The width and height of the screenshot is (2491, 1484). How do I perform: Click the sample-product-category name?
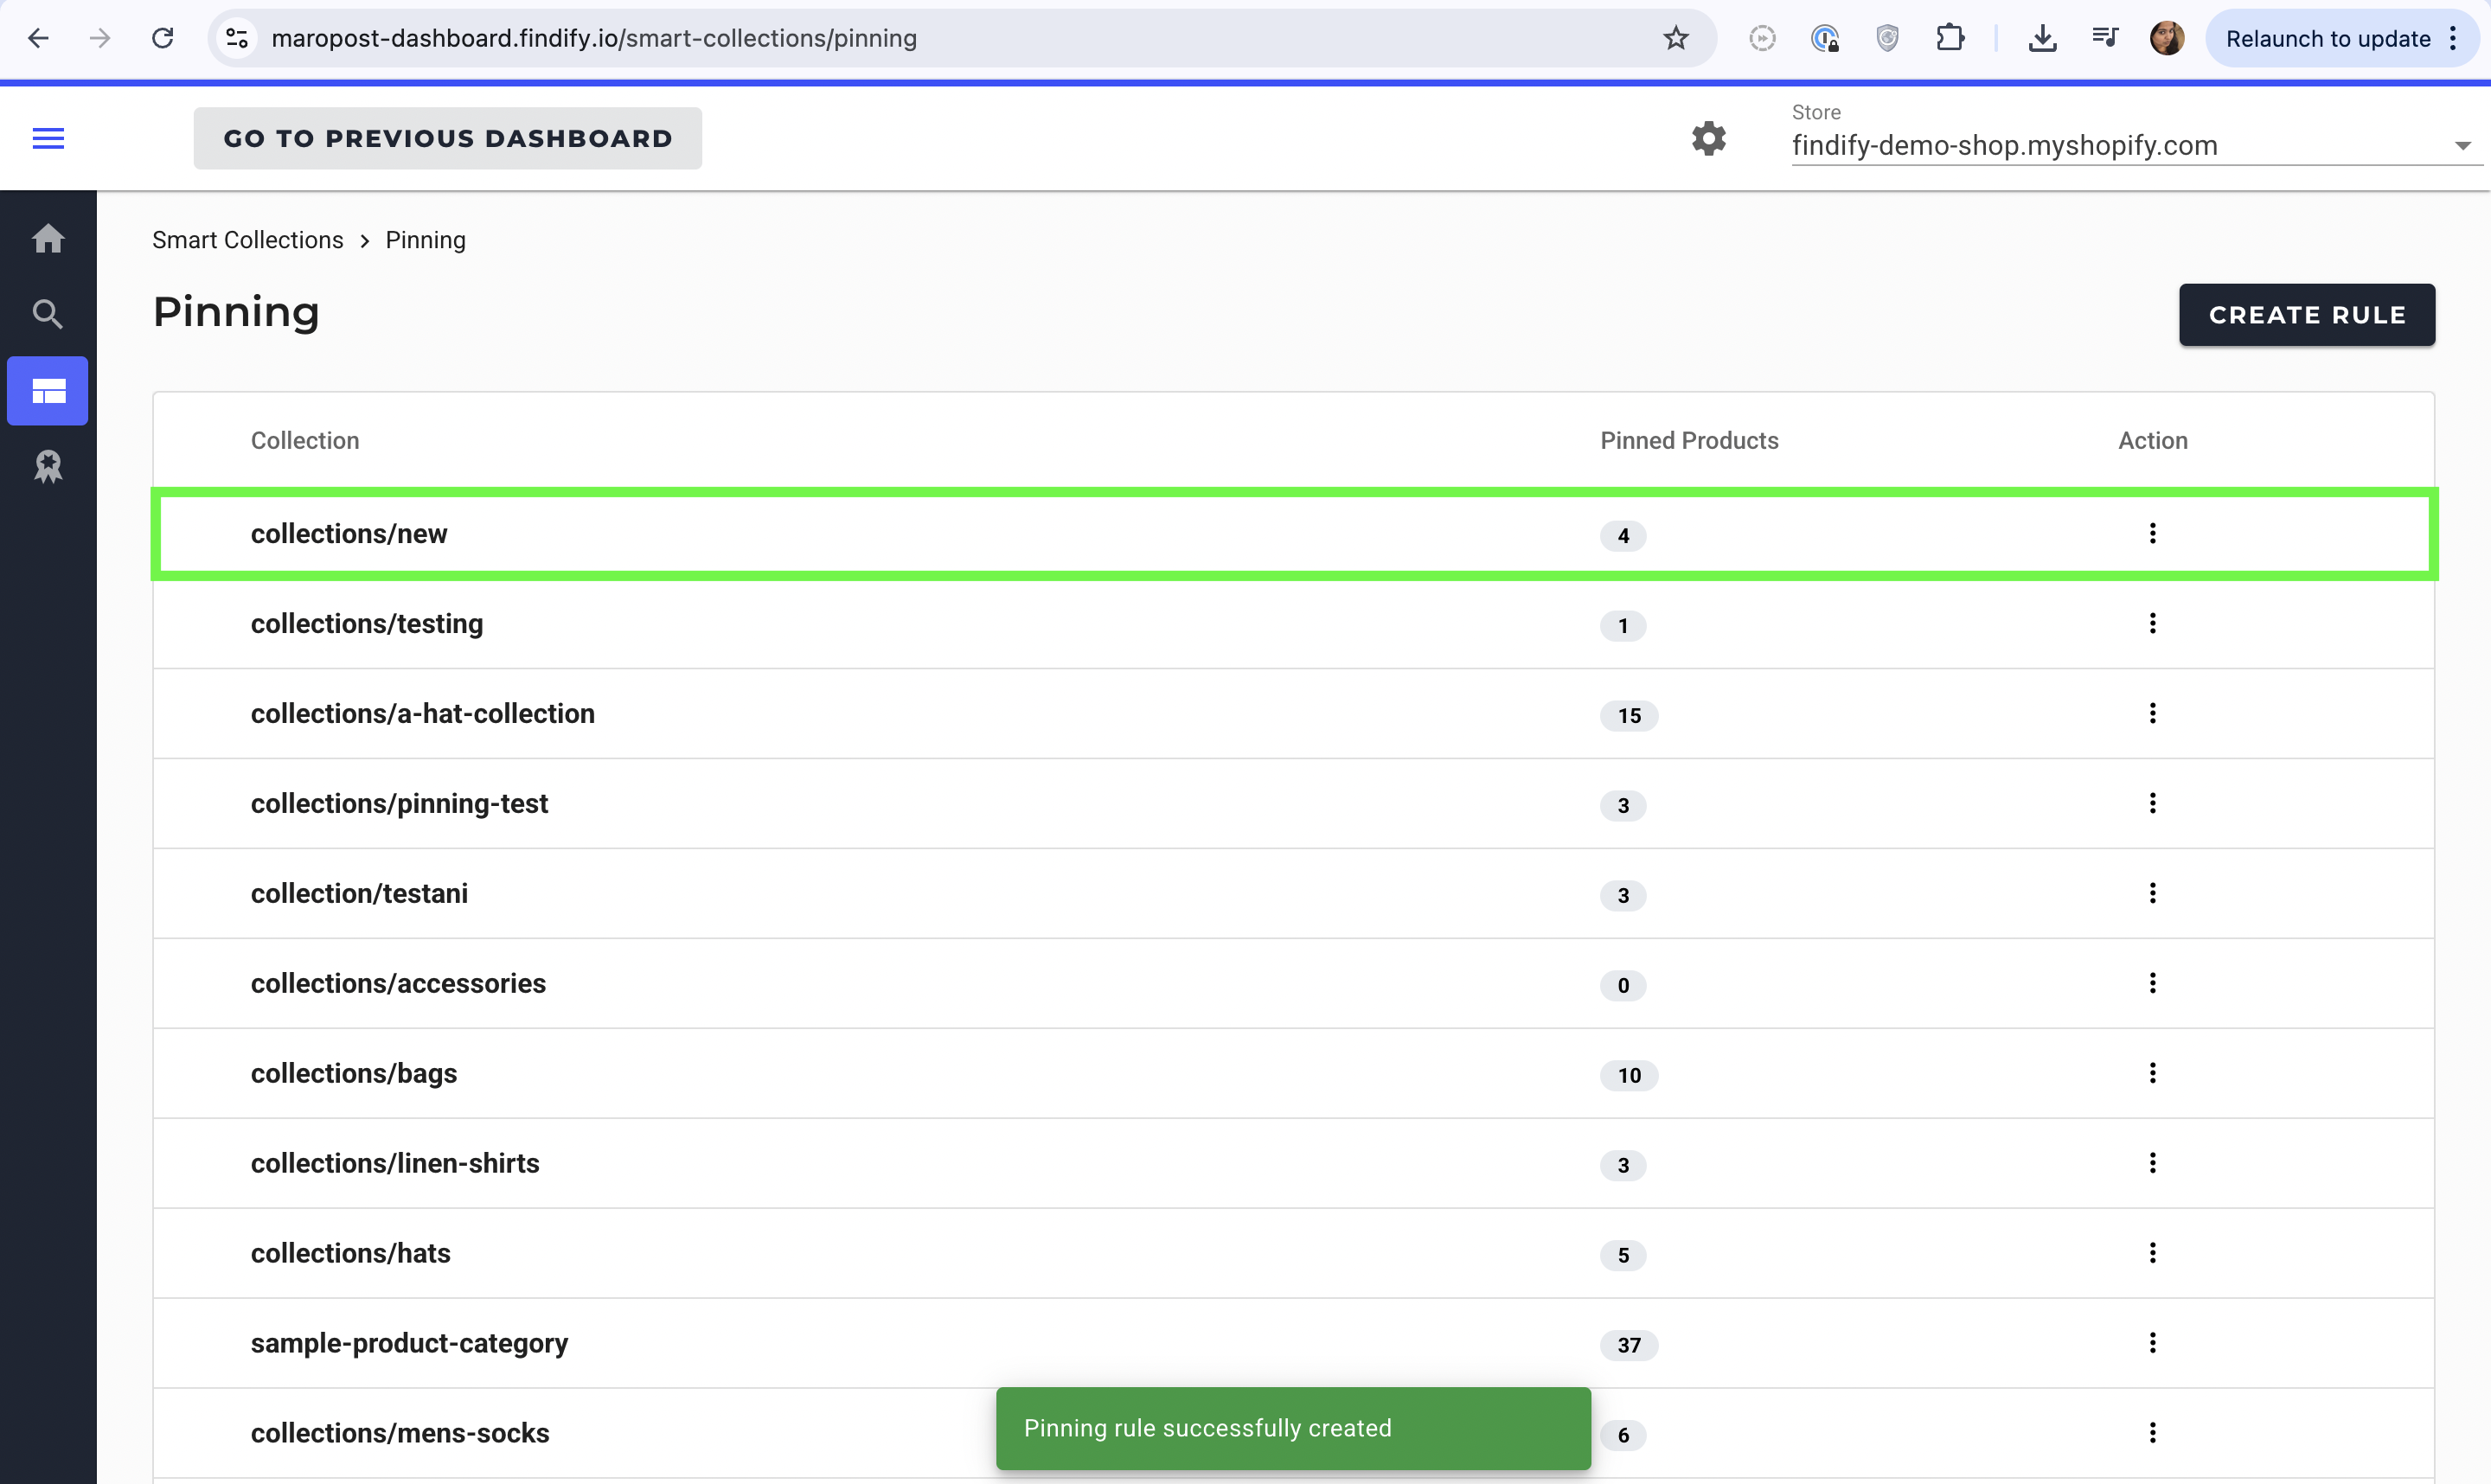coord(409,1343)
